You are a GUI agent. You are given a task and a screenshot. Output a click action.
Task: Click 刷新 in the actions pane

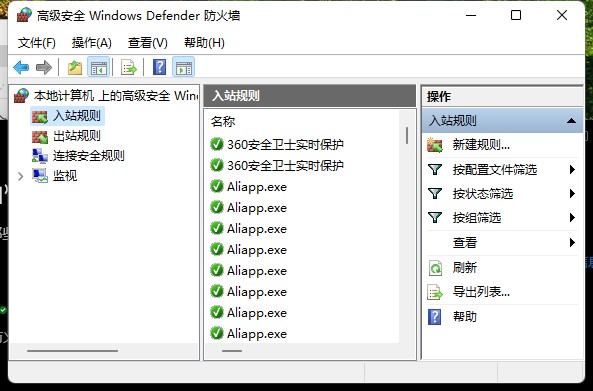pyautogui.click(x=465, y=268)
